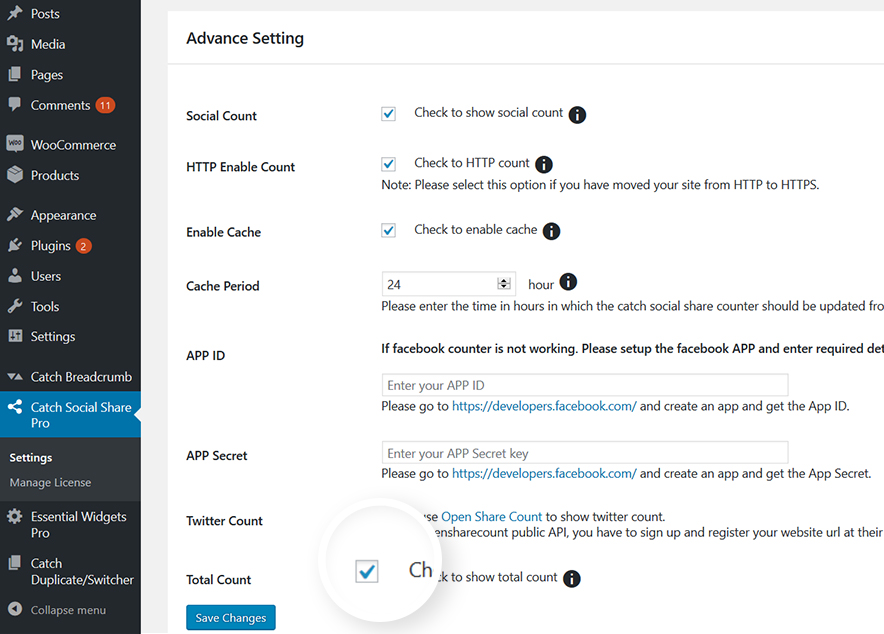
Task: Click the Essential Widgets Pro gear icon
Action: point(15,516)
